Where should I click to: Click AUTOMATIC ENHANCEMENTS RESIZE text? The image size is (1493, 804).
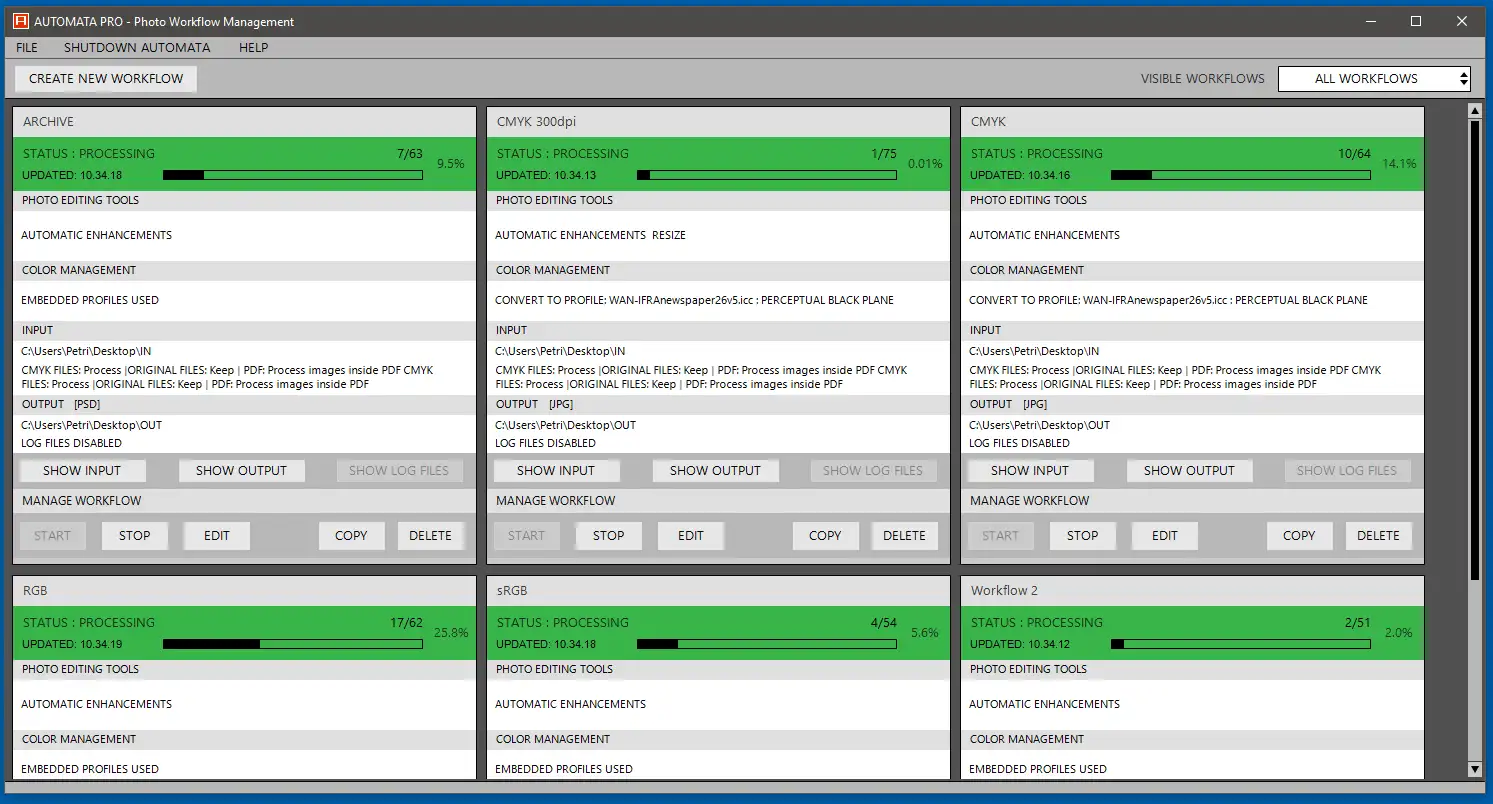click(590, 235)
